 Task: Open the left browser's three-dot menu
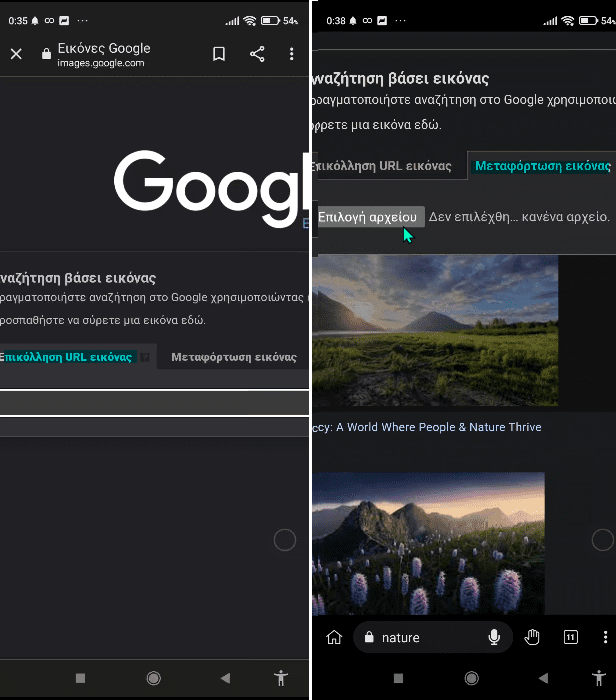pyautogui.click(x=291, y=54)
